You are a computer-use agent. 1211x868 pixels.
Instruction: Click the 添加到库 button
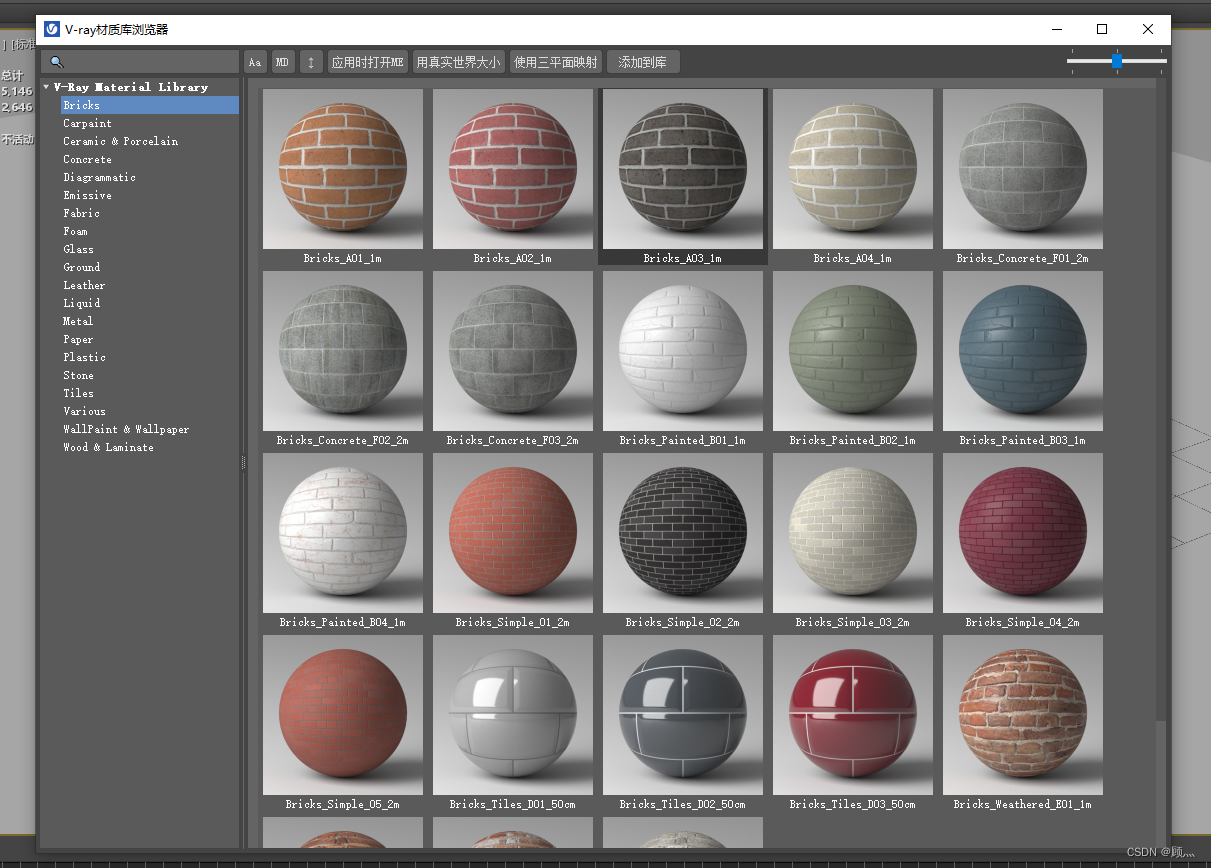tap(643, 62)
